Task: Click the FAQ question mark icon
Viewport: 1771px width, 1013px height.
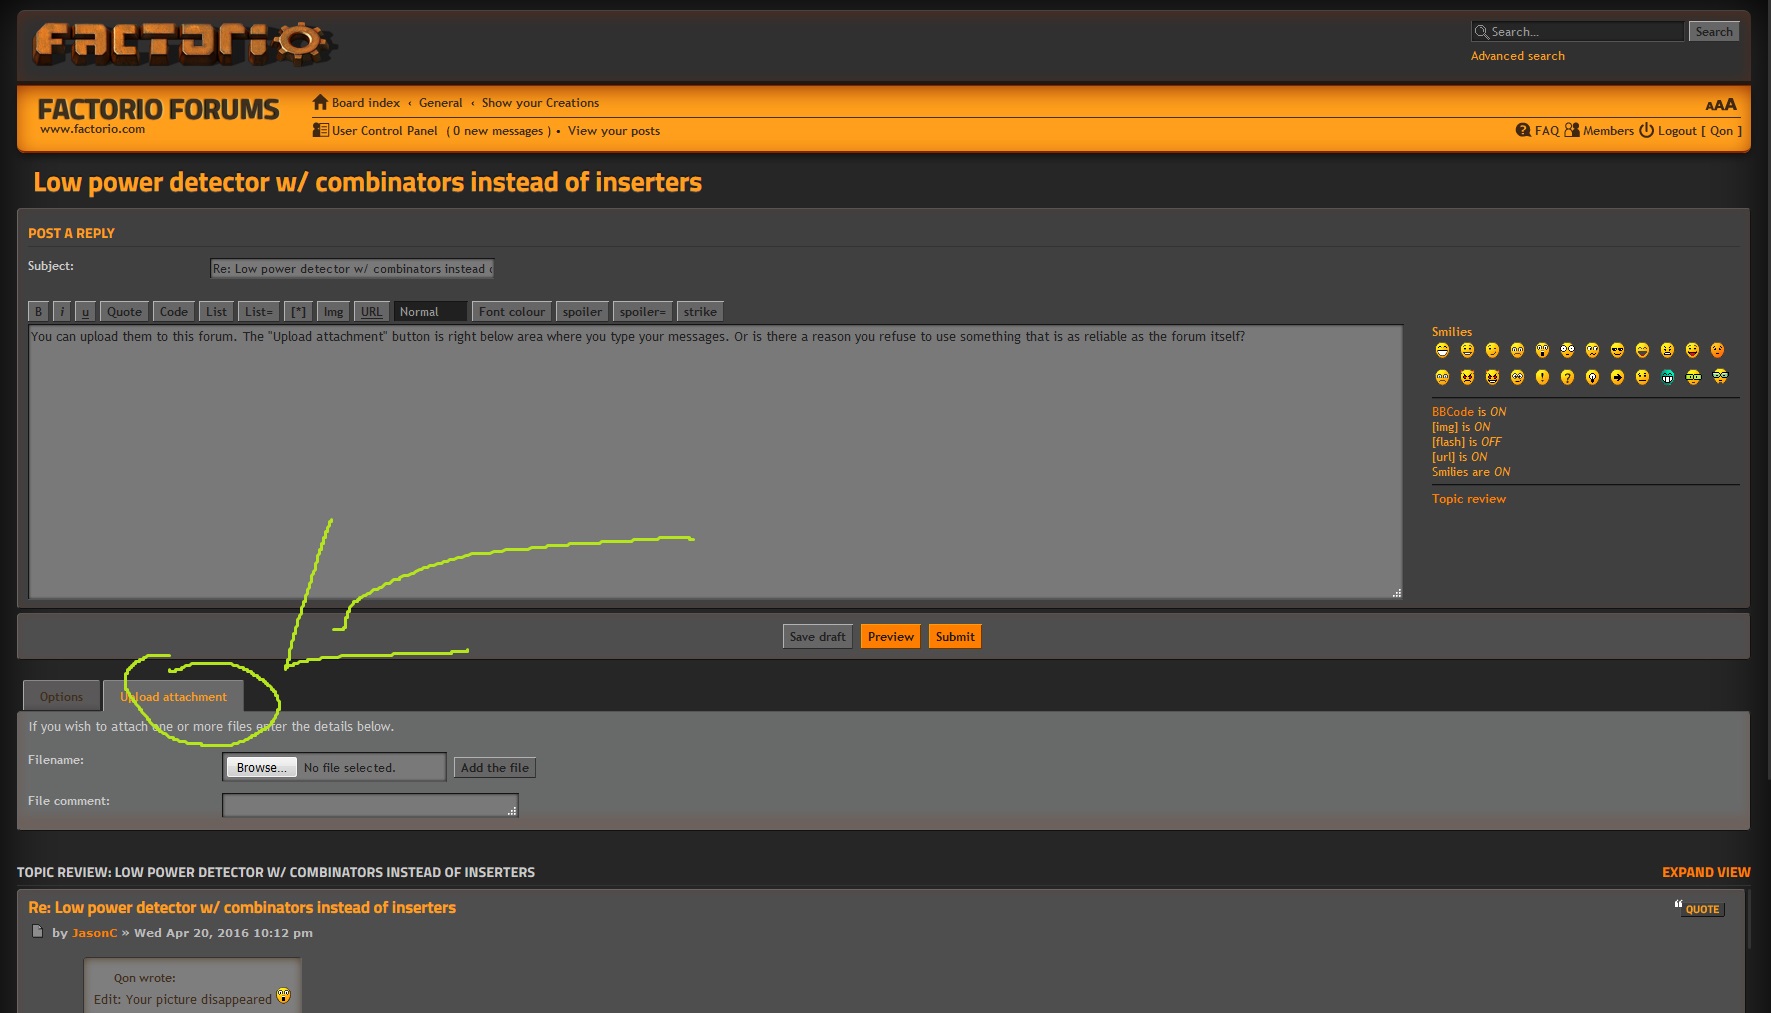Action: [x=1523, y=130]
